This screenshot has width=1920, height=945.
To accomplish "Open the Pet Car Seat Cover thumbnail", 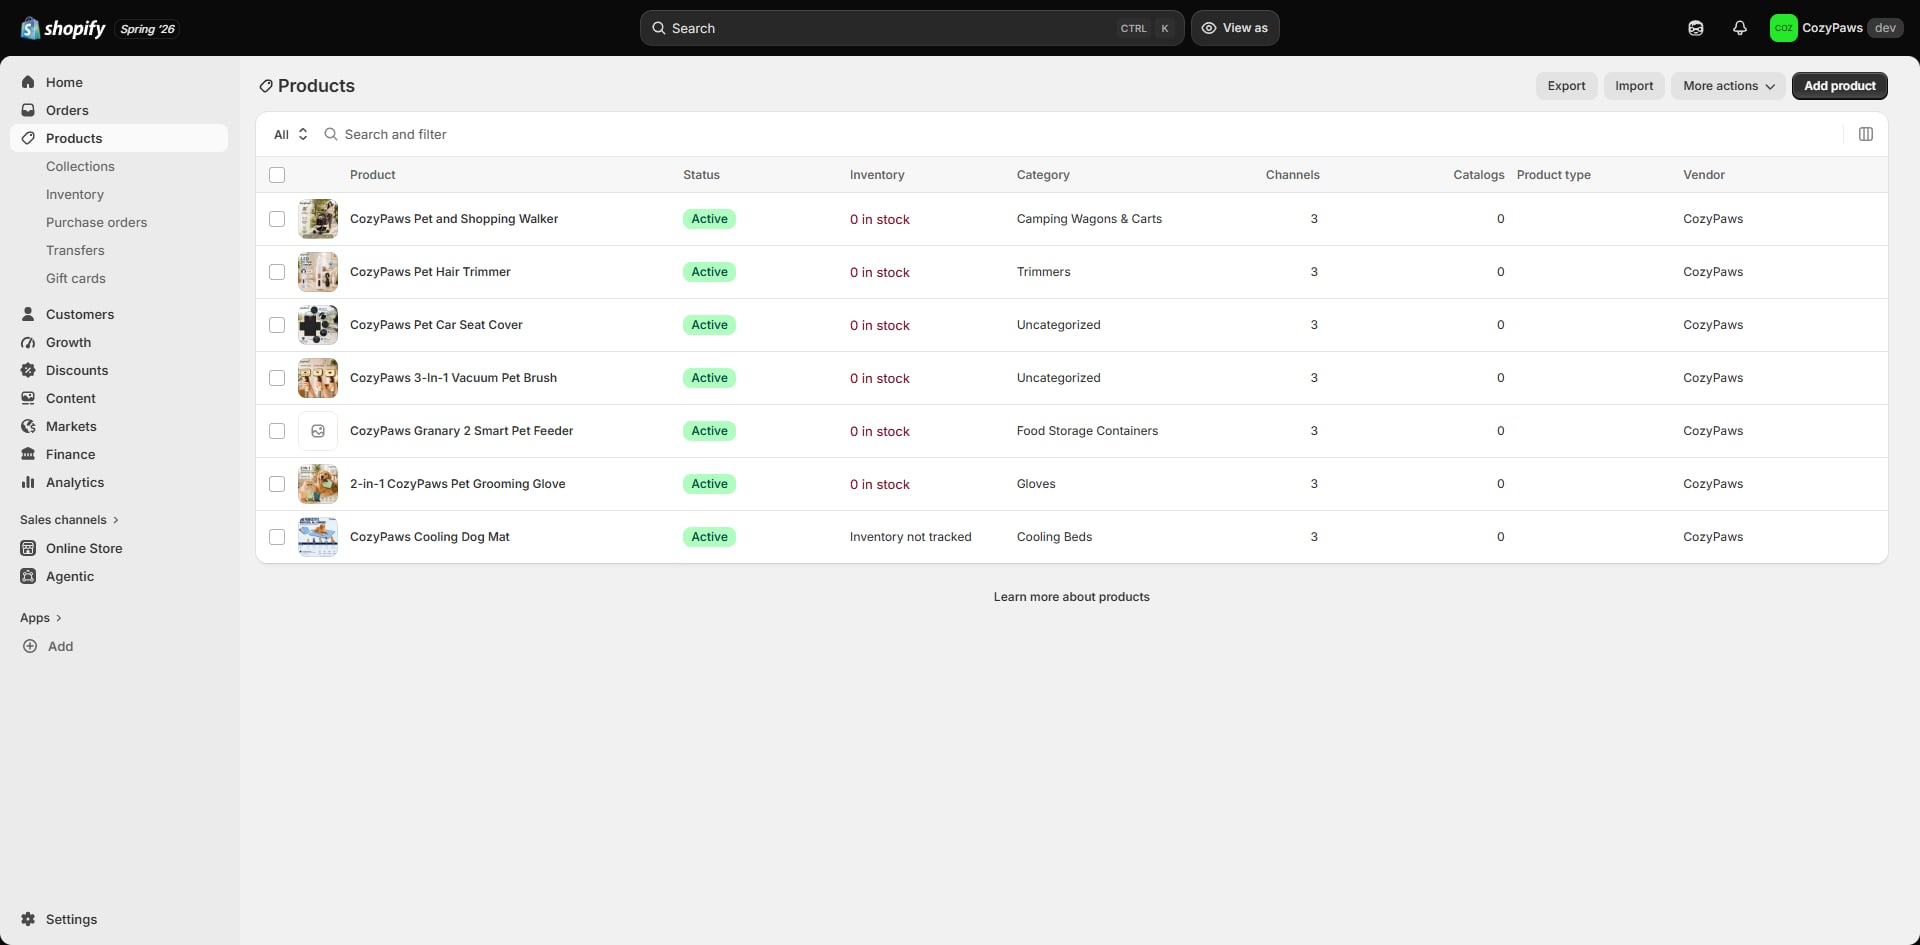I will [x=318, y=325].
